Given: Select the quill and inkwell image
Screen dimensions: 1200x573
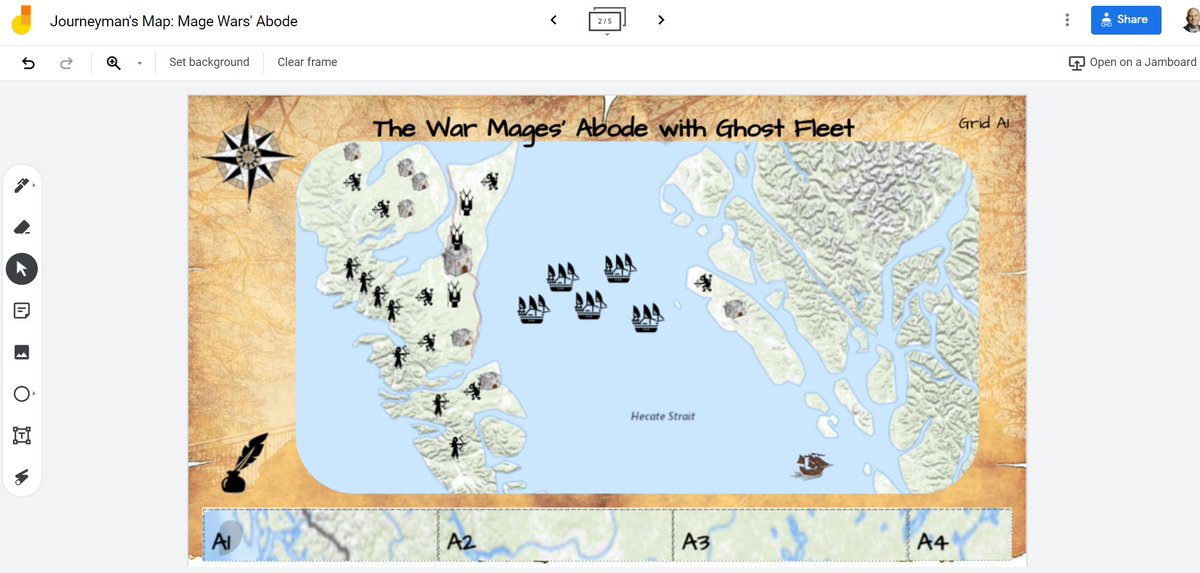Looking at the screenshot, I should tap(244, 464).
